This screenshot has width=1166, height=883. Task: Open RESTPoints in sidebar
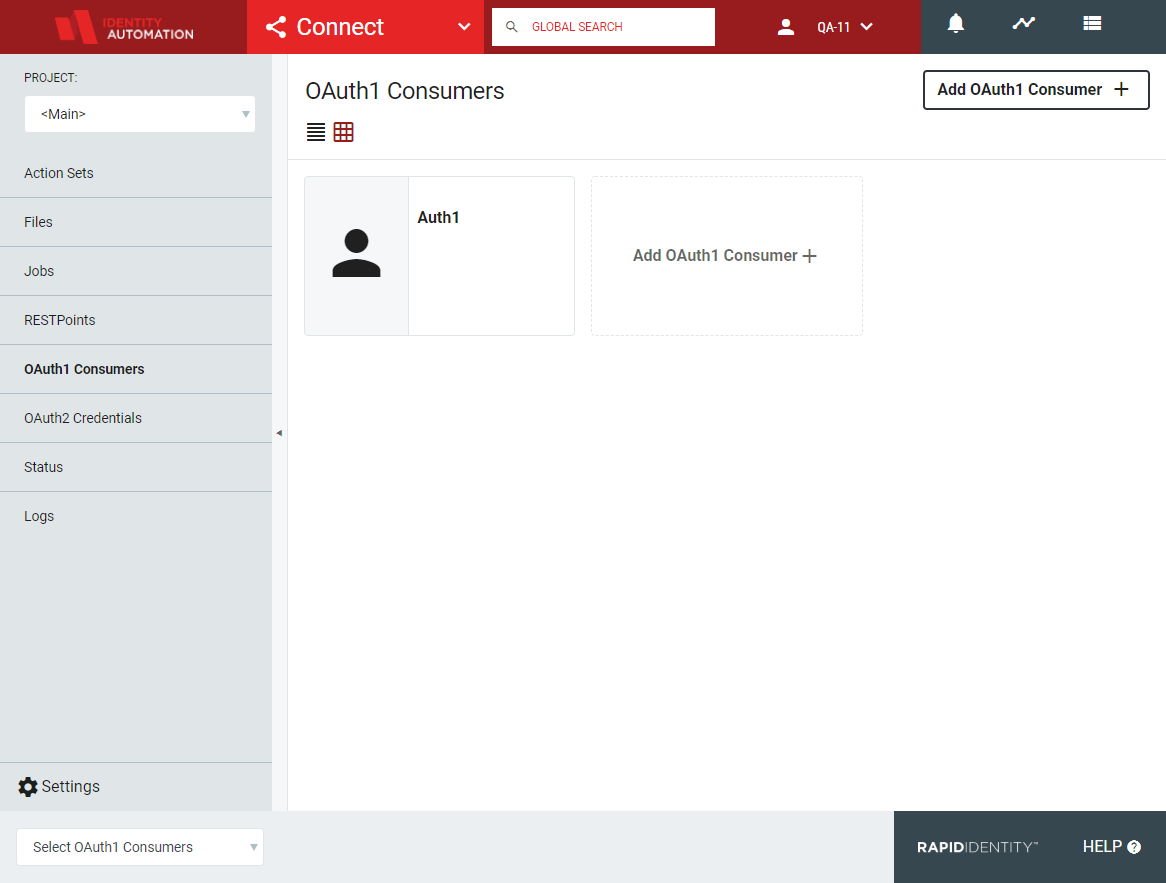[136, 321]
